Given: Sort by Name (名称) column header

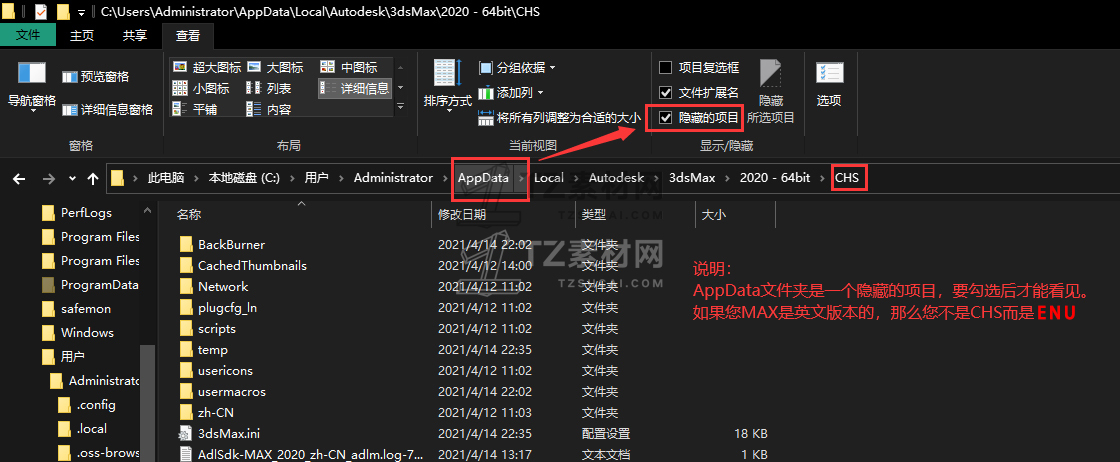Looking at the screenshot, I should pos(189,214).
